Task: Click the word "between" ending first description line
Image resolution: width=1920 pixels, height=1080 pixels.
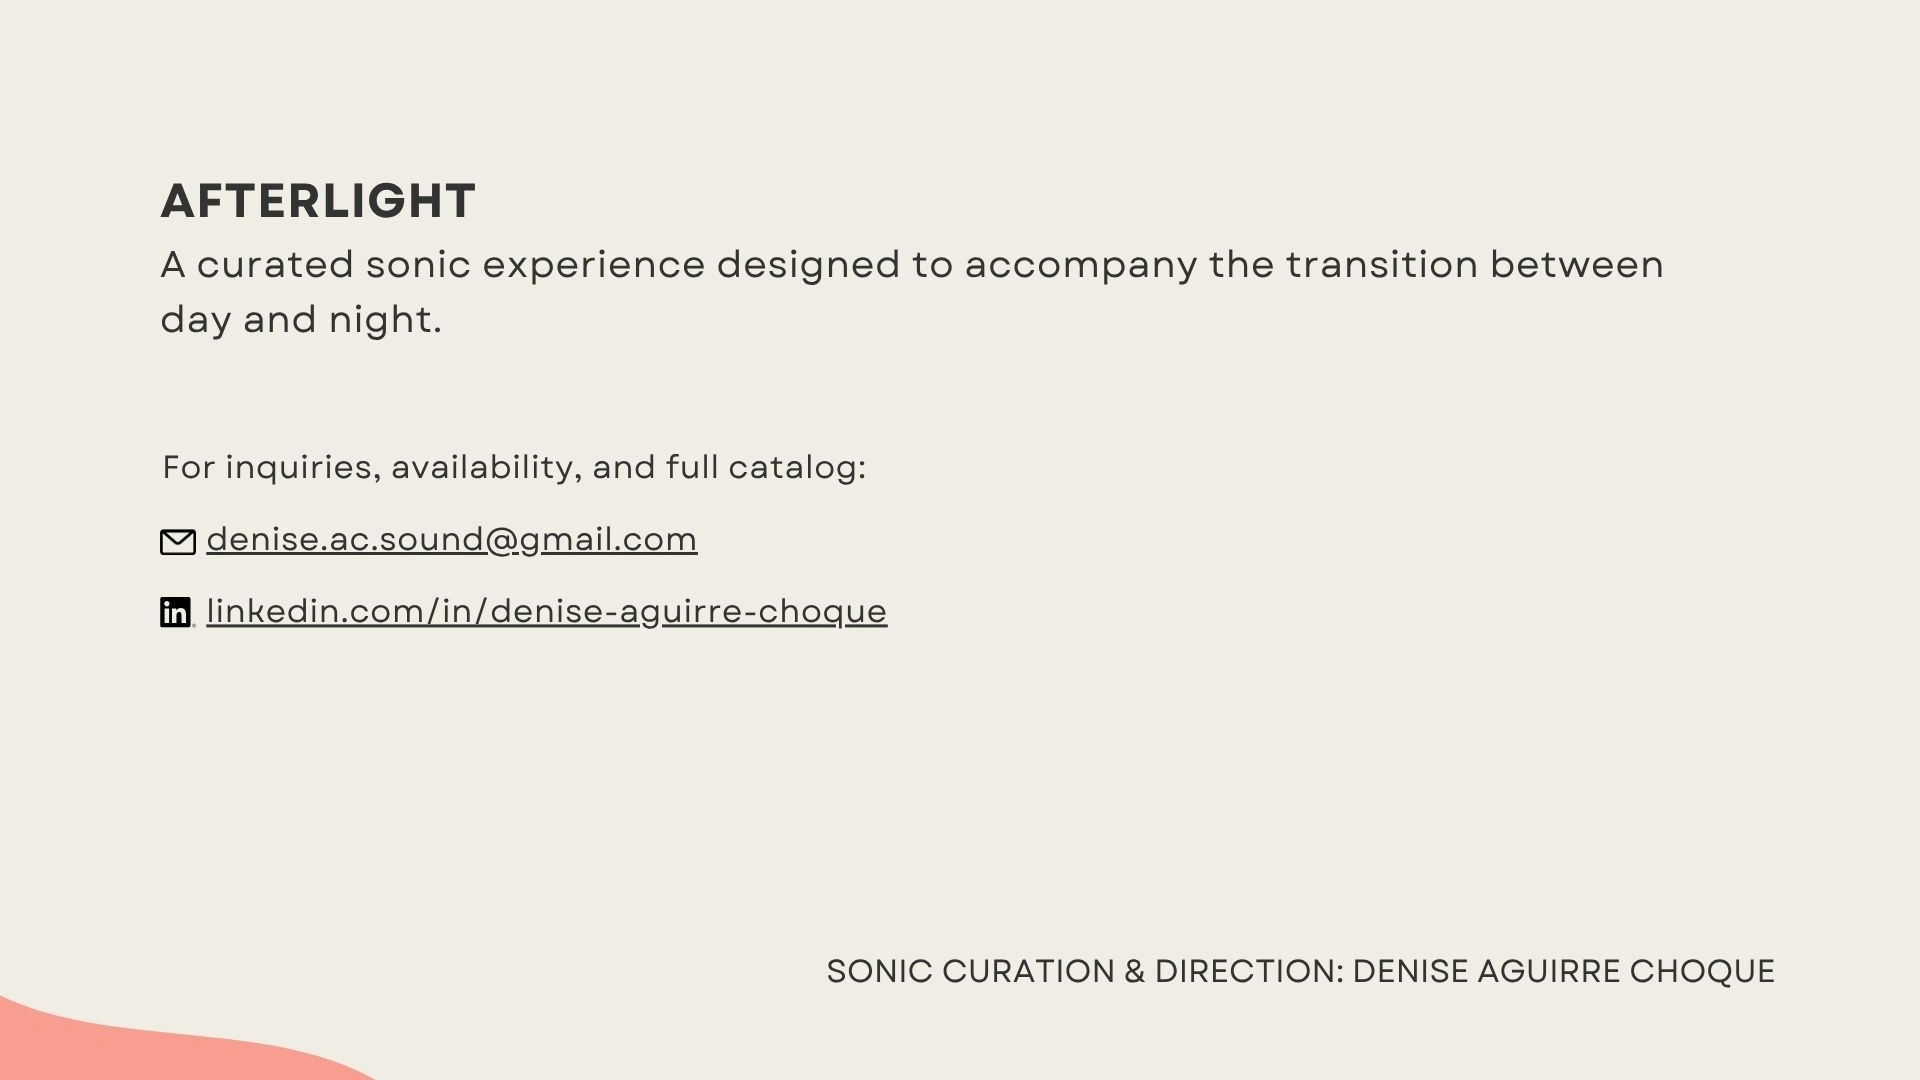Action: pos(1577,265)
